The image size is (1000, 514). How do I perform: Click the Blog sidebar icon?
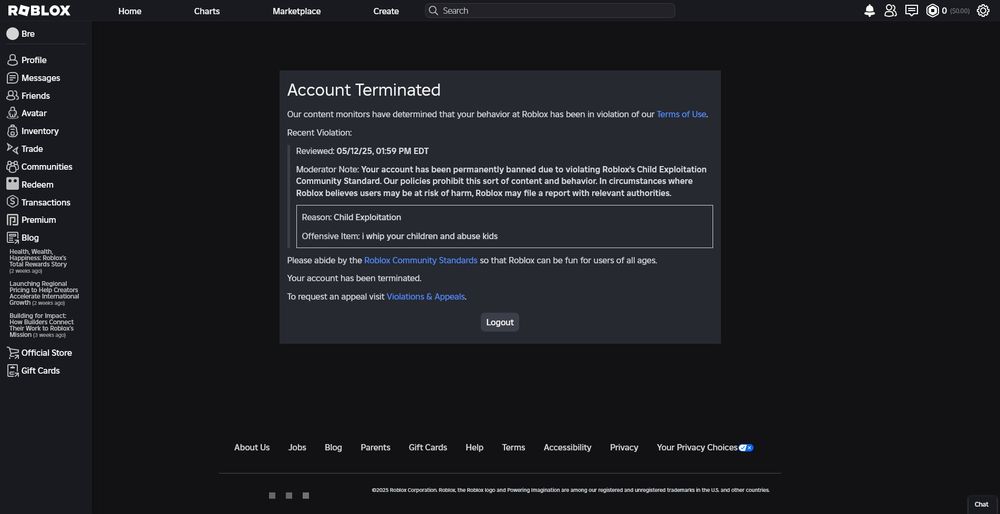(12, 238)
